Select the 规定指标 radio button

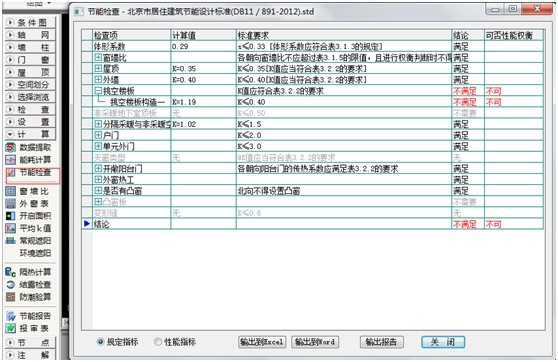(100, 342)
